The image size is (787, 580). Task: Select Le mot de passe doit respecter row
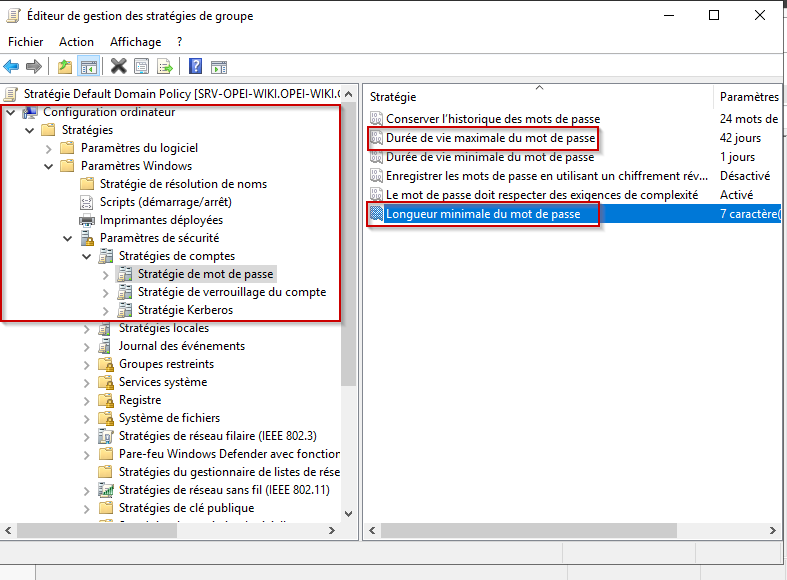[x=542, y=195]
